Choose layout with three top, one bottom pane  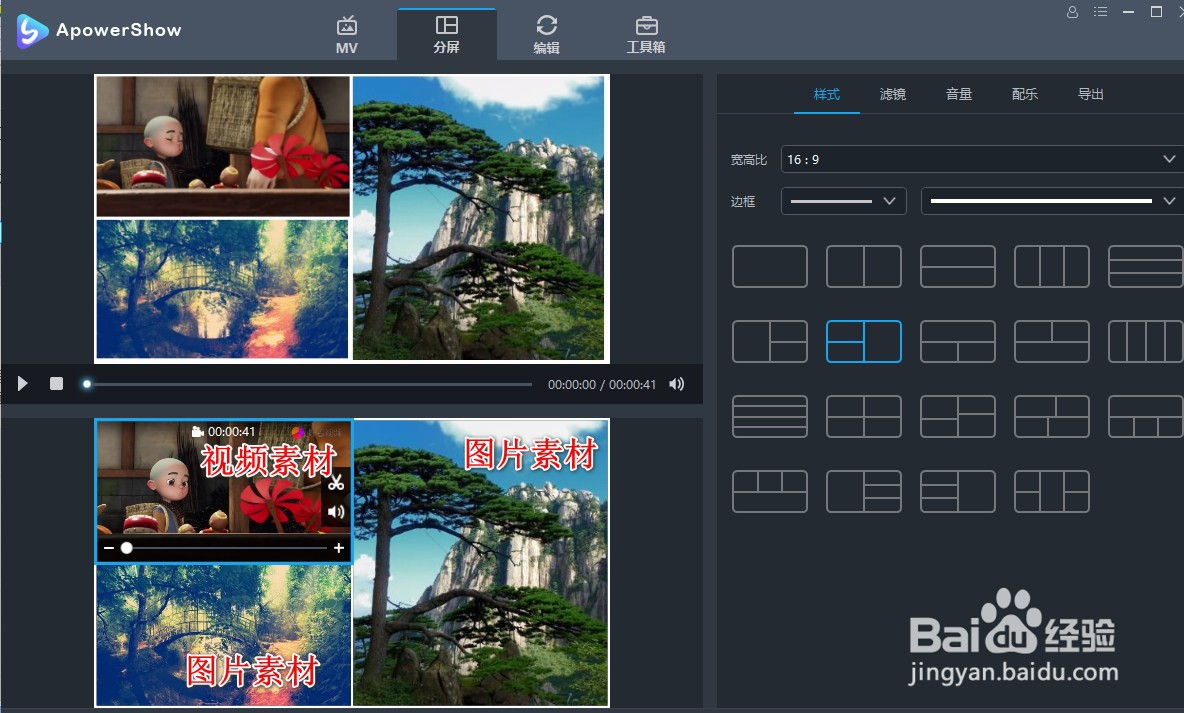[x=769, y=492]
